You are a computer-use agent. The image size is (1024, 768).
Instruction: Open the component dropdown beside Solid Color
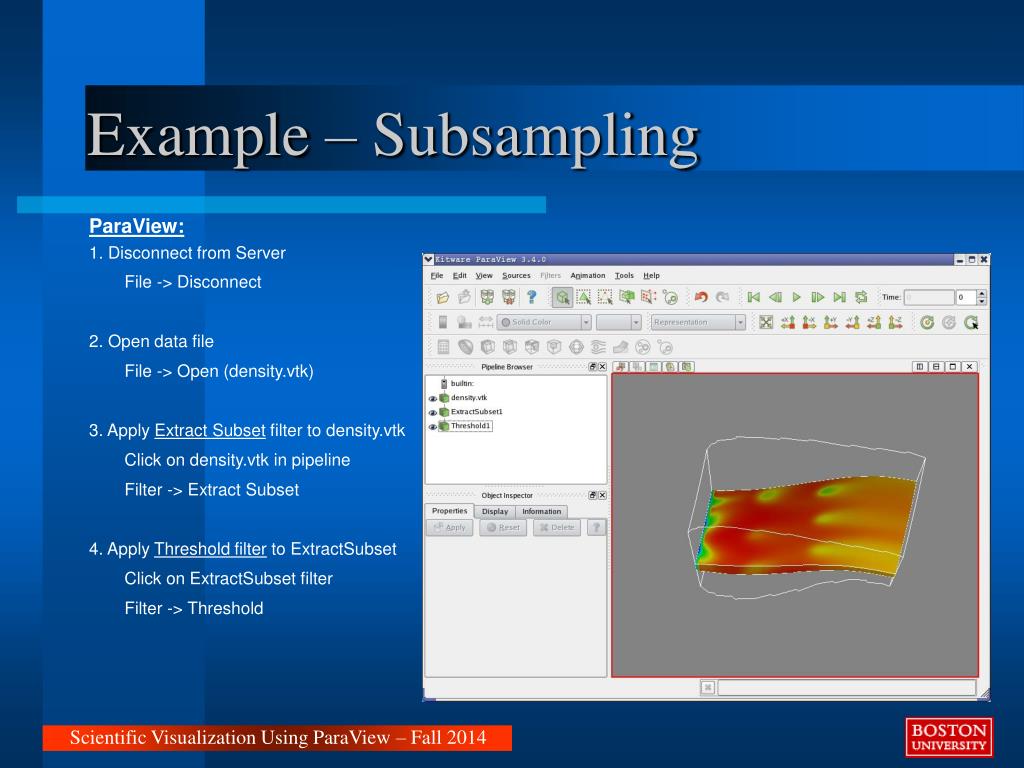[x=619, y=322]
